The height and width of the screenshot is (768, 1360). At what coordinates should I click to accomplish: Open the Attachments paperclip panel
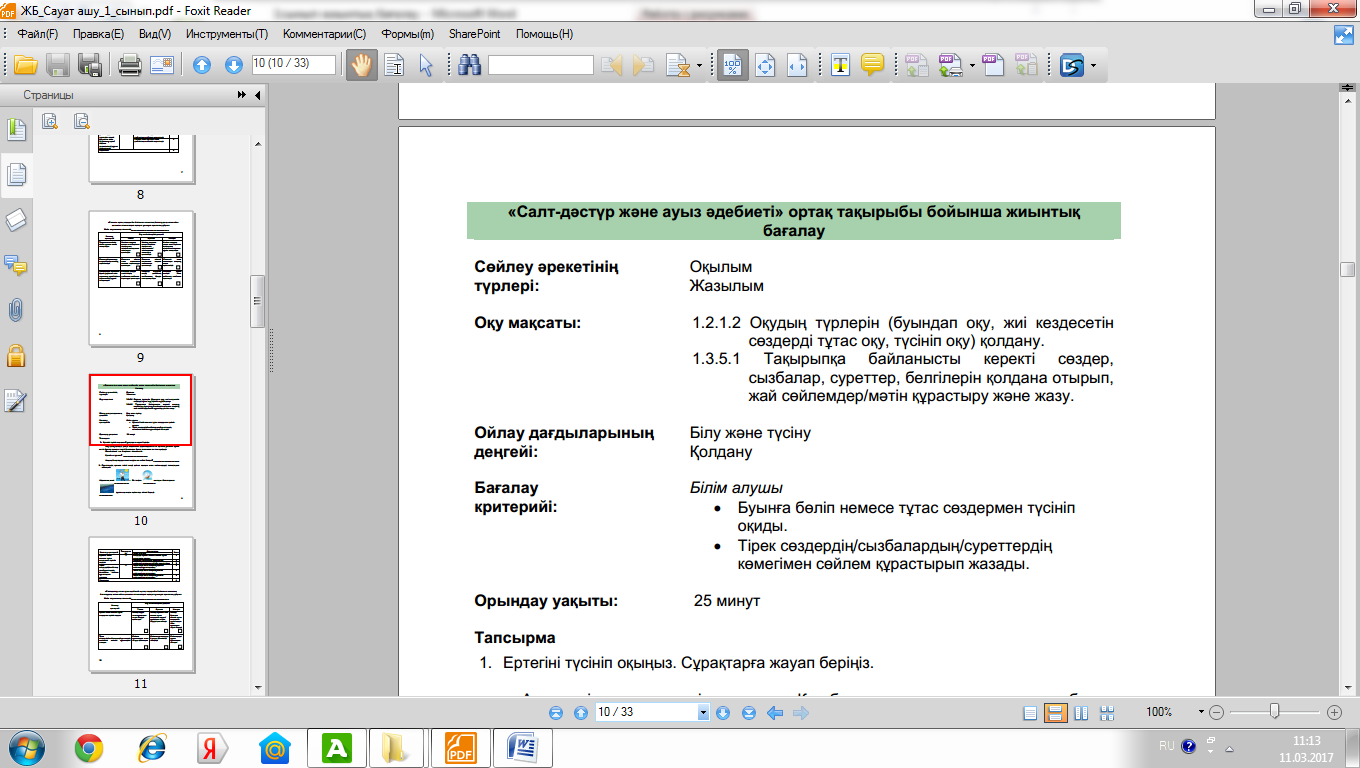coord(17,310)
